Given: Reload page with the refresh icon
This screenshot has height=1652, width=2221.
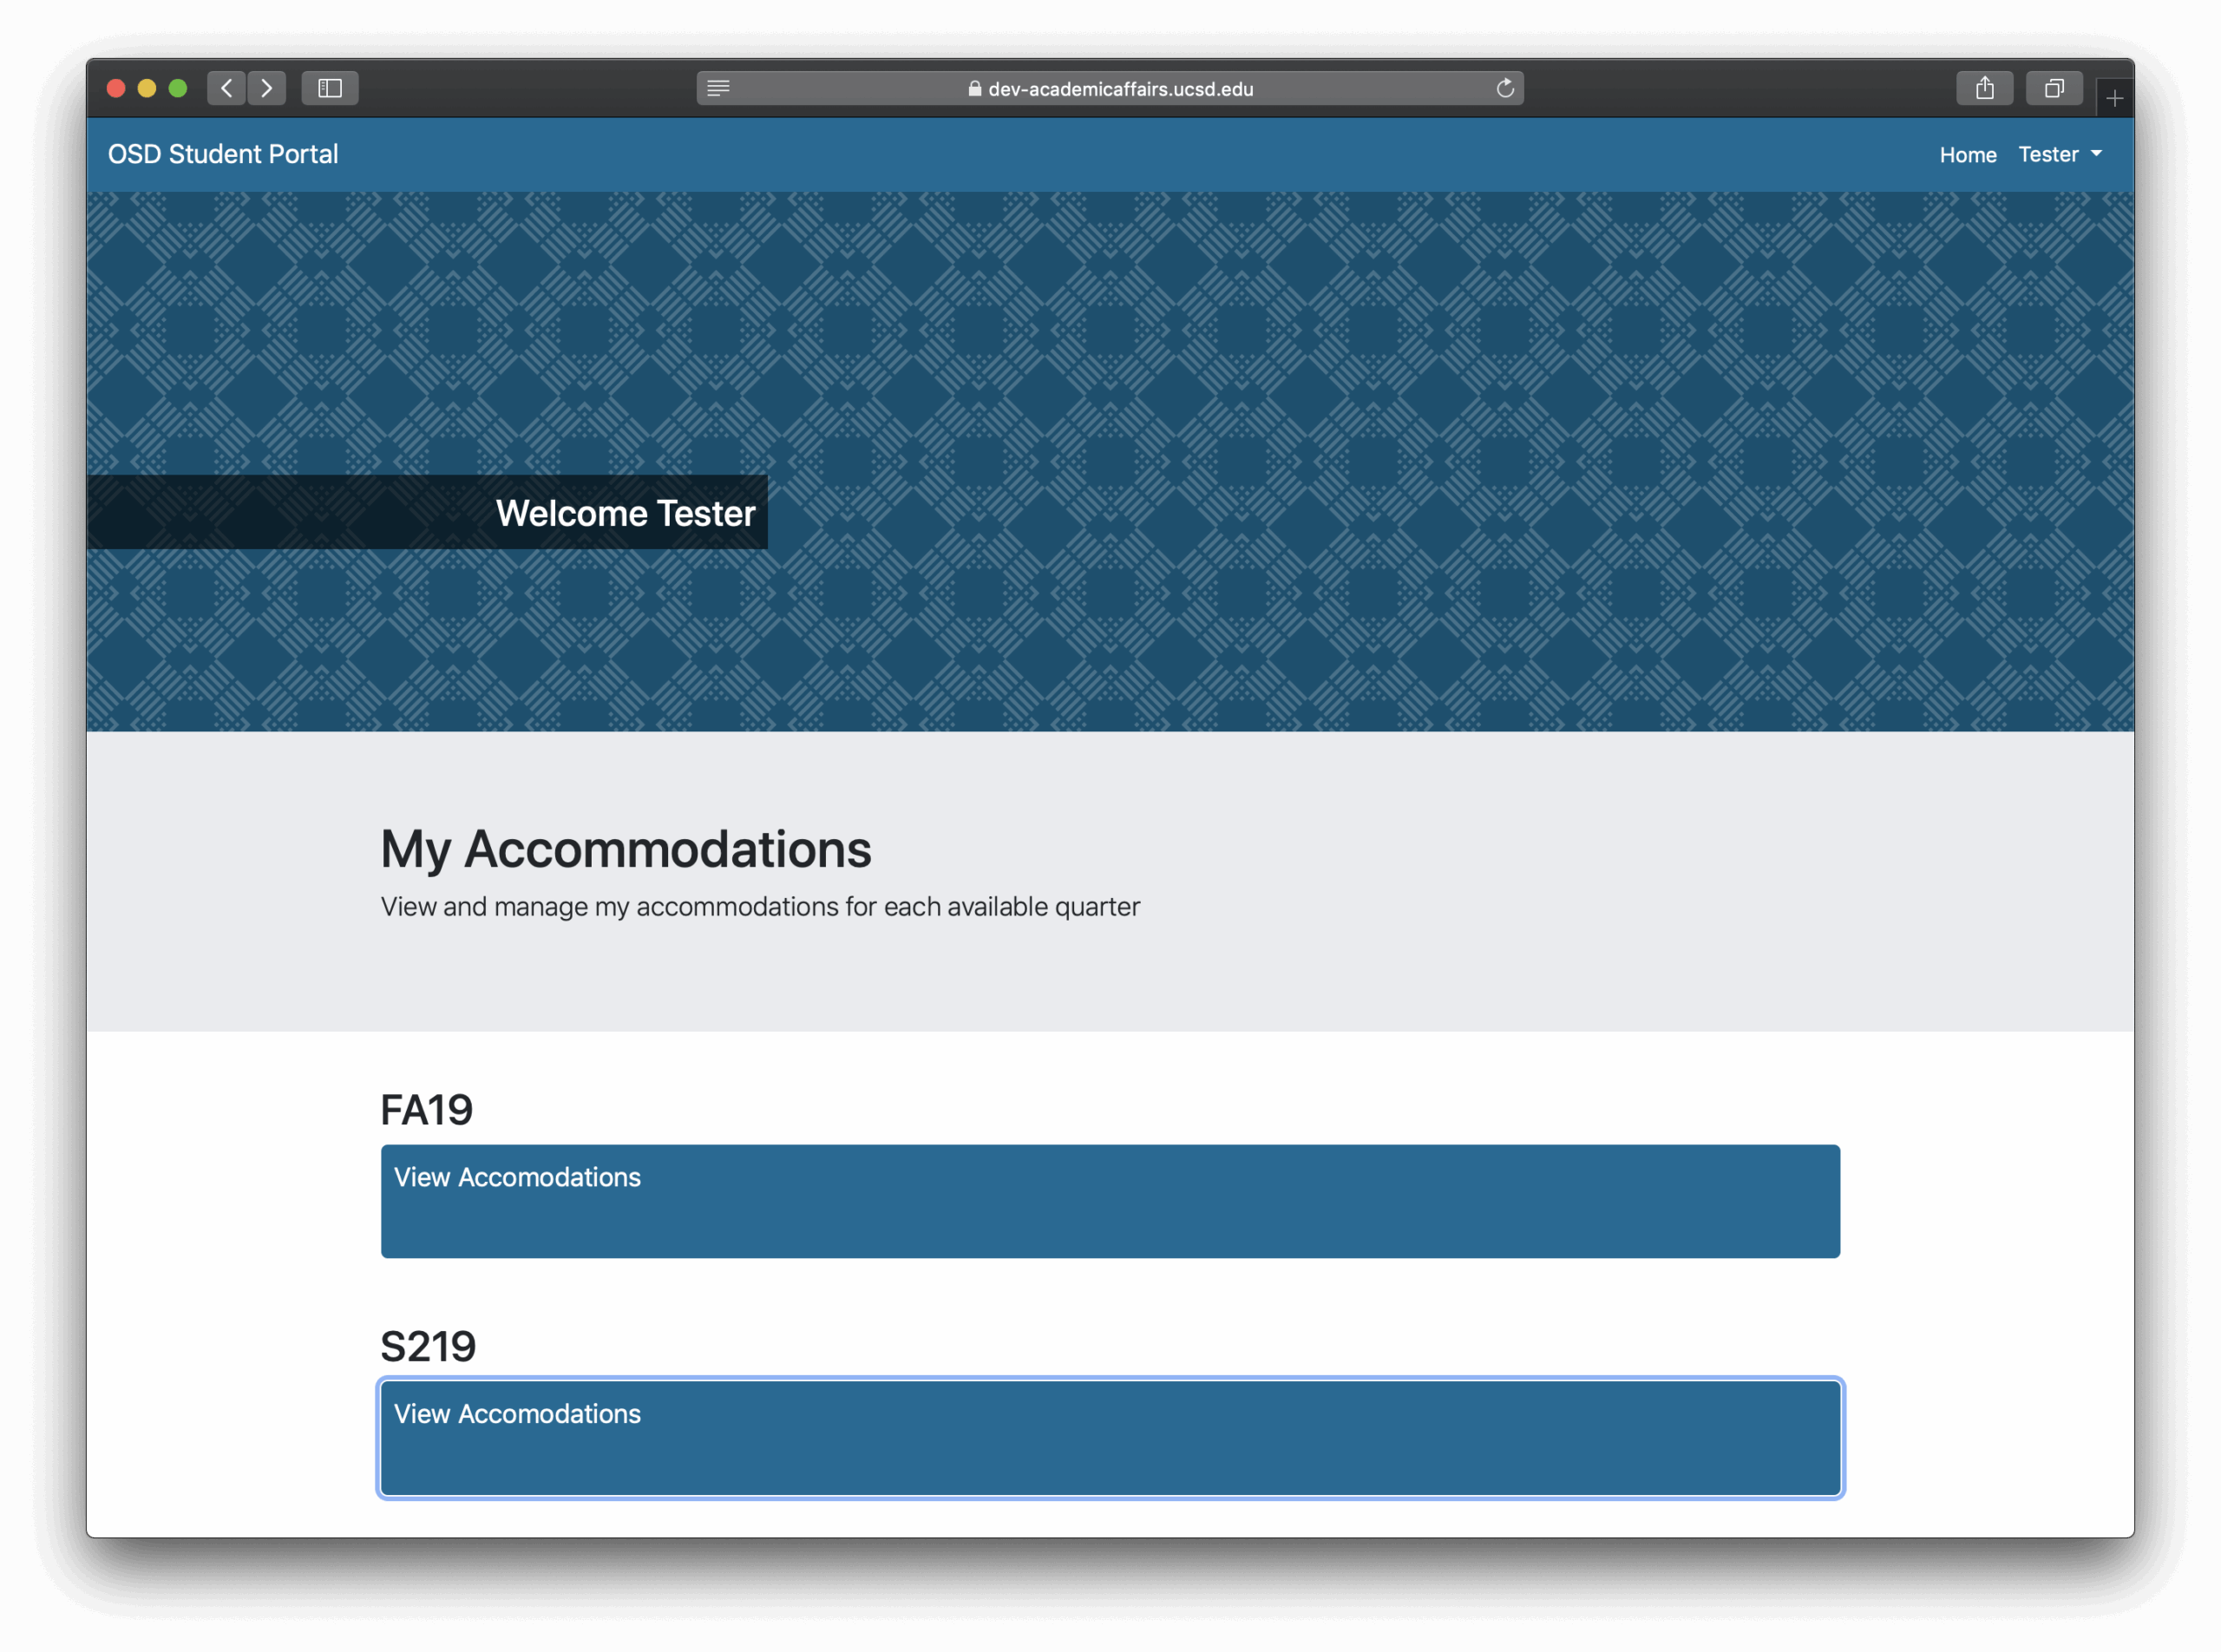Looking at the screenshot, I should tap(1504, 88).
